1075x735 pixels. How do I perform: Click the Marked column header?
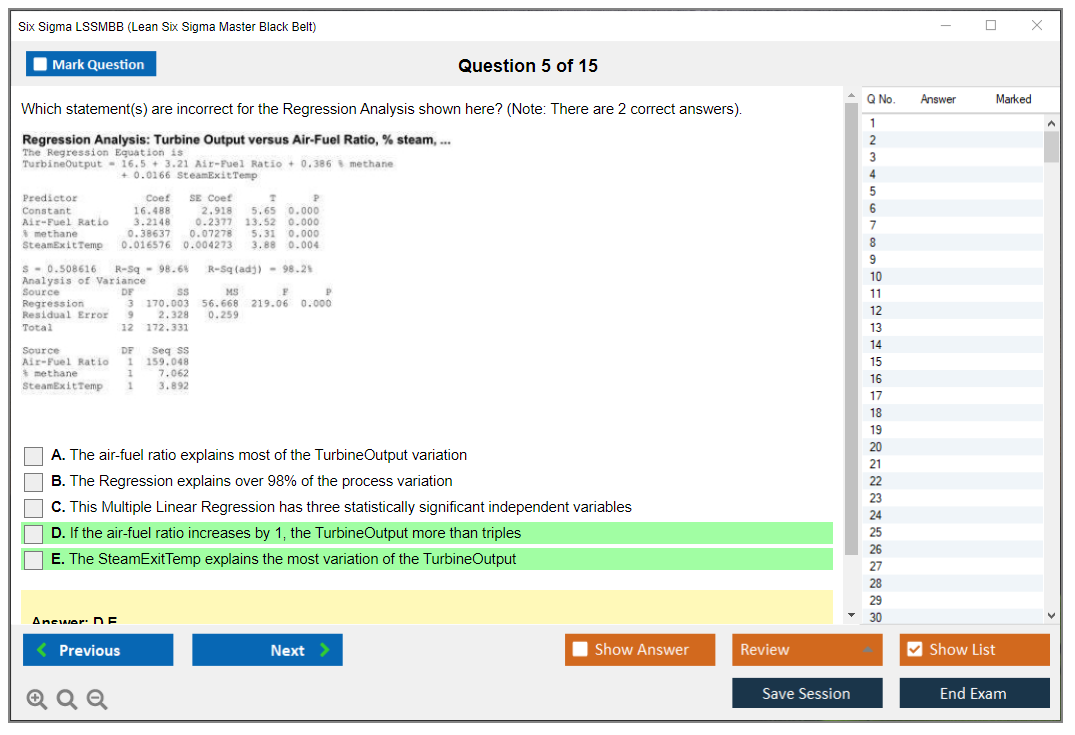click(x=1013, y=99)
